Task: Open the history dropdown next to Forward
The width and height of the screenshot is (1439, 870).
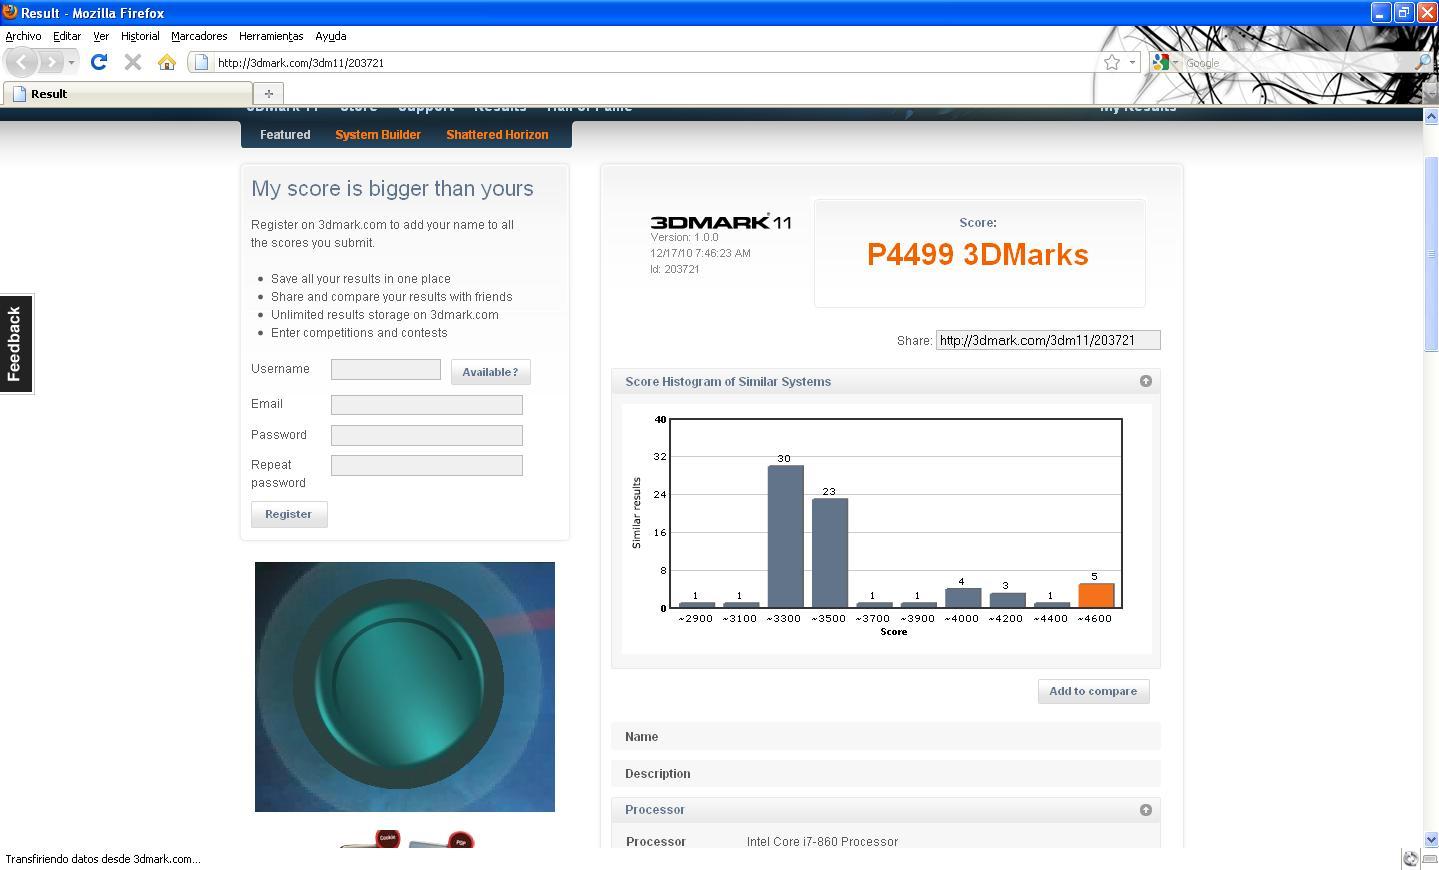Action: pos(71,63)
